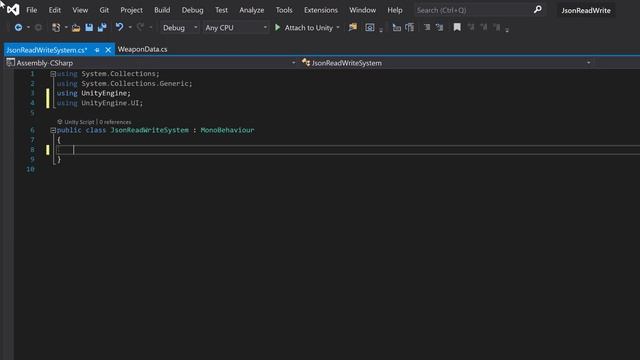Click the Open File folder icon
Viewport: 640px width, 360px height.
(x=76, y=28)
